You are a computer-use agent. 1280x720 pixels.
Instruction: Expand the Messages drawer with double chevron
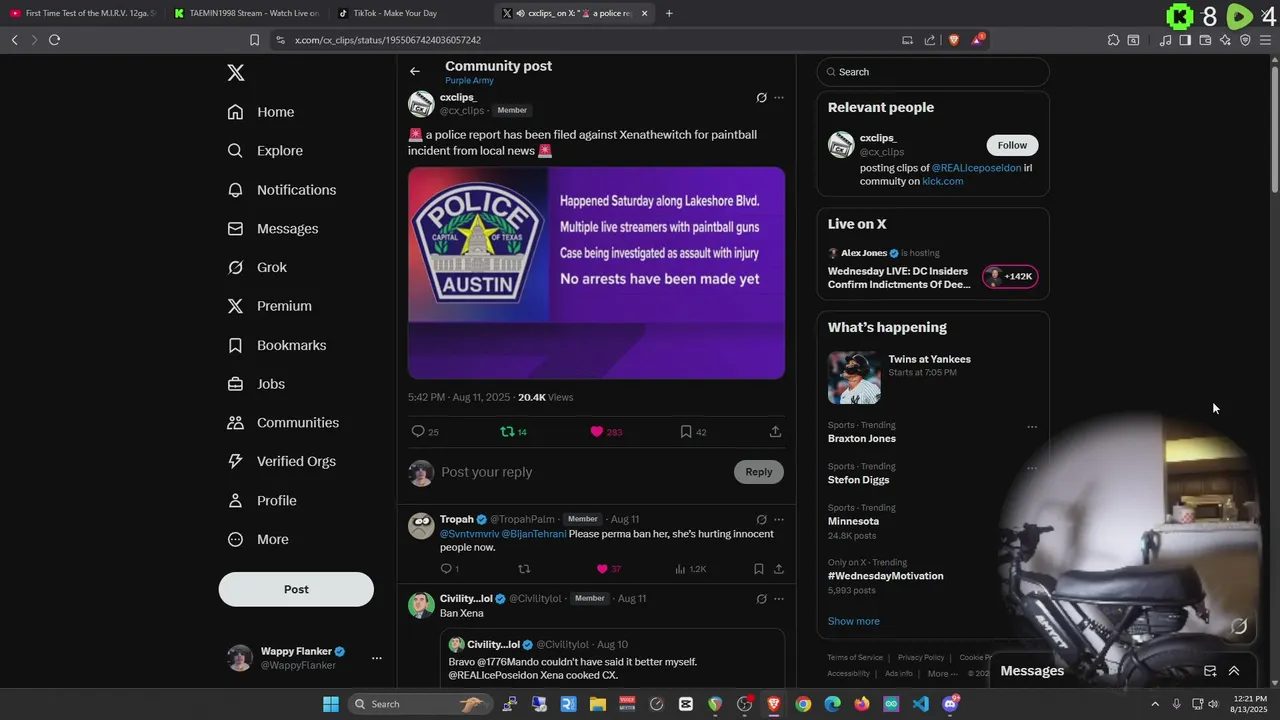(1234, 671)
